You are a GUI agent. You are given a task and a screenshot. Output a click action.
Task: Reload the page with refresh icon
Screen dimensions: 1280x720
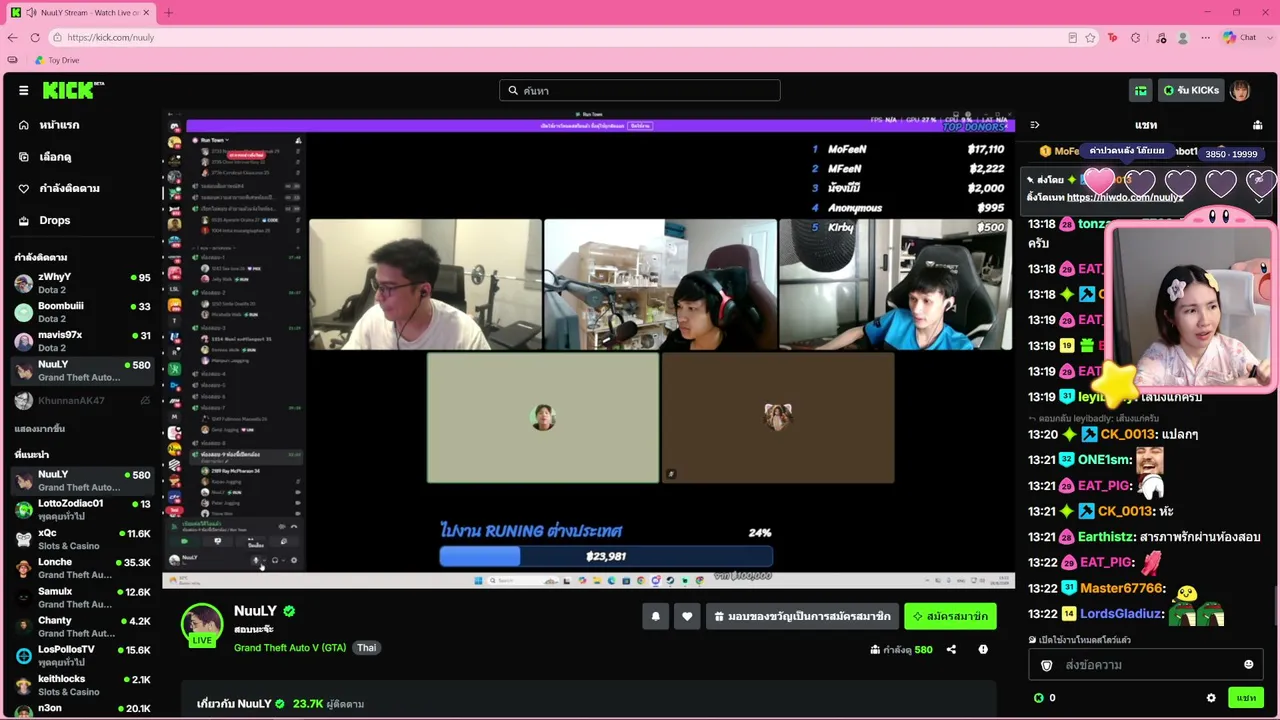[x=35, y=38]
